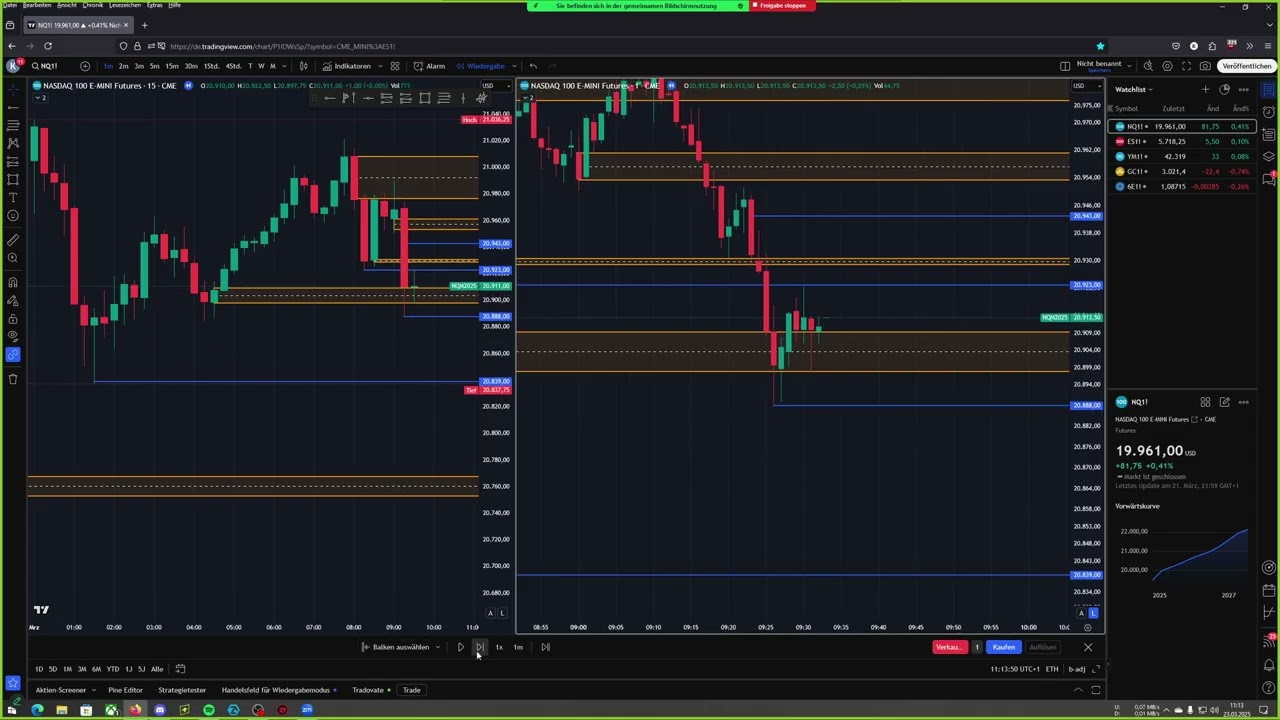Select GC1! in the Watchlist
This screenshot has height=720, width=1280.
(x=1183, y=171)
